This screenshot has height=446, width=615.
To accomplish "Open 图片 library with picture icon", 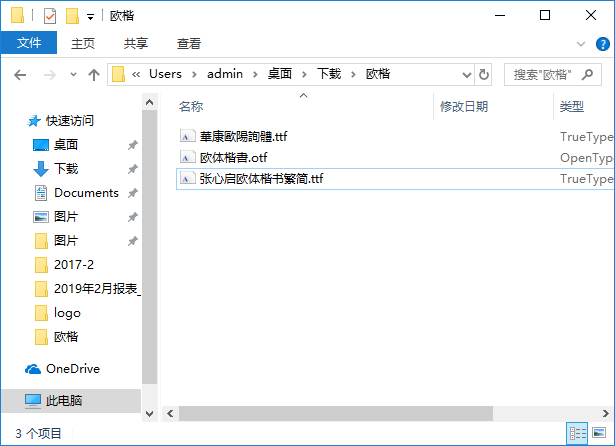I will (66, 217).
